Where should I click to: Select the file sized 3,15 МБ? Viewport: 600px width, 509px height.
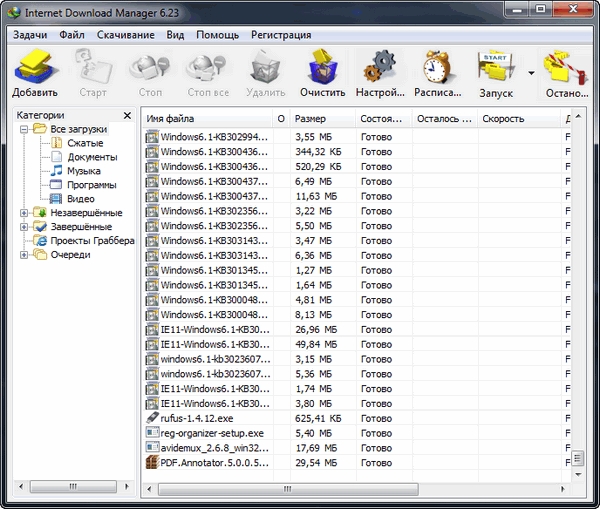(x=358, y=359)
